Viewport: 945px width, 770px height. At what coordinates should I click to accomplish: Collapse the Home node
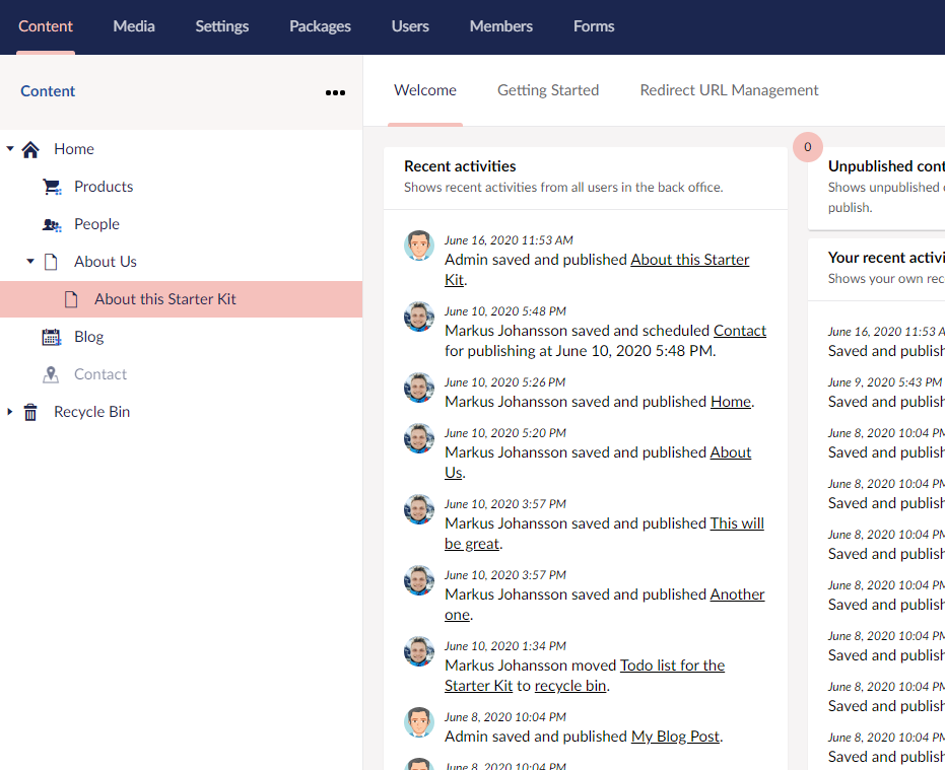(8, 148)
